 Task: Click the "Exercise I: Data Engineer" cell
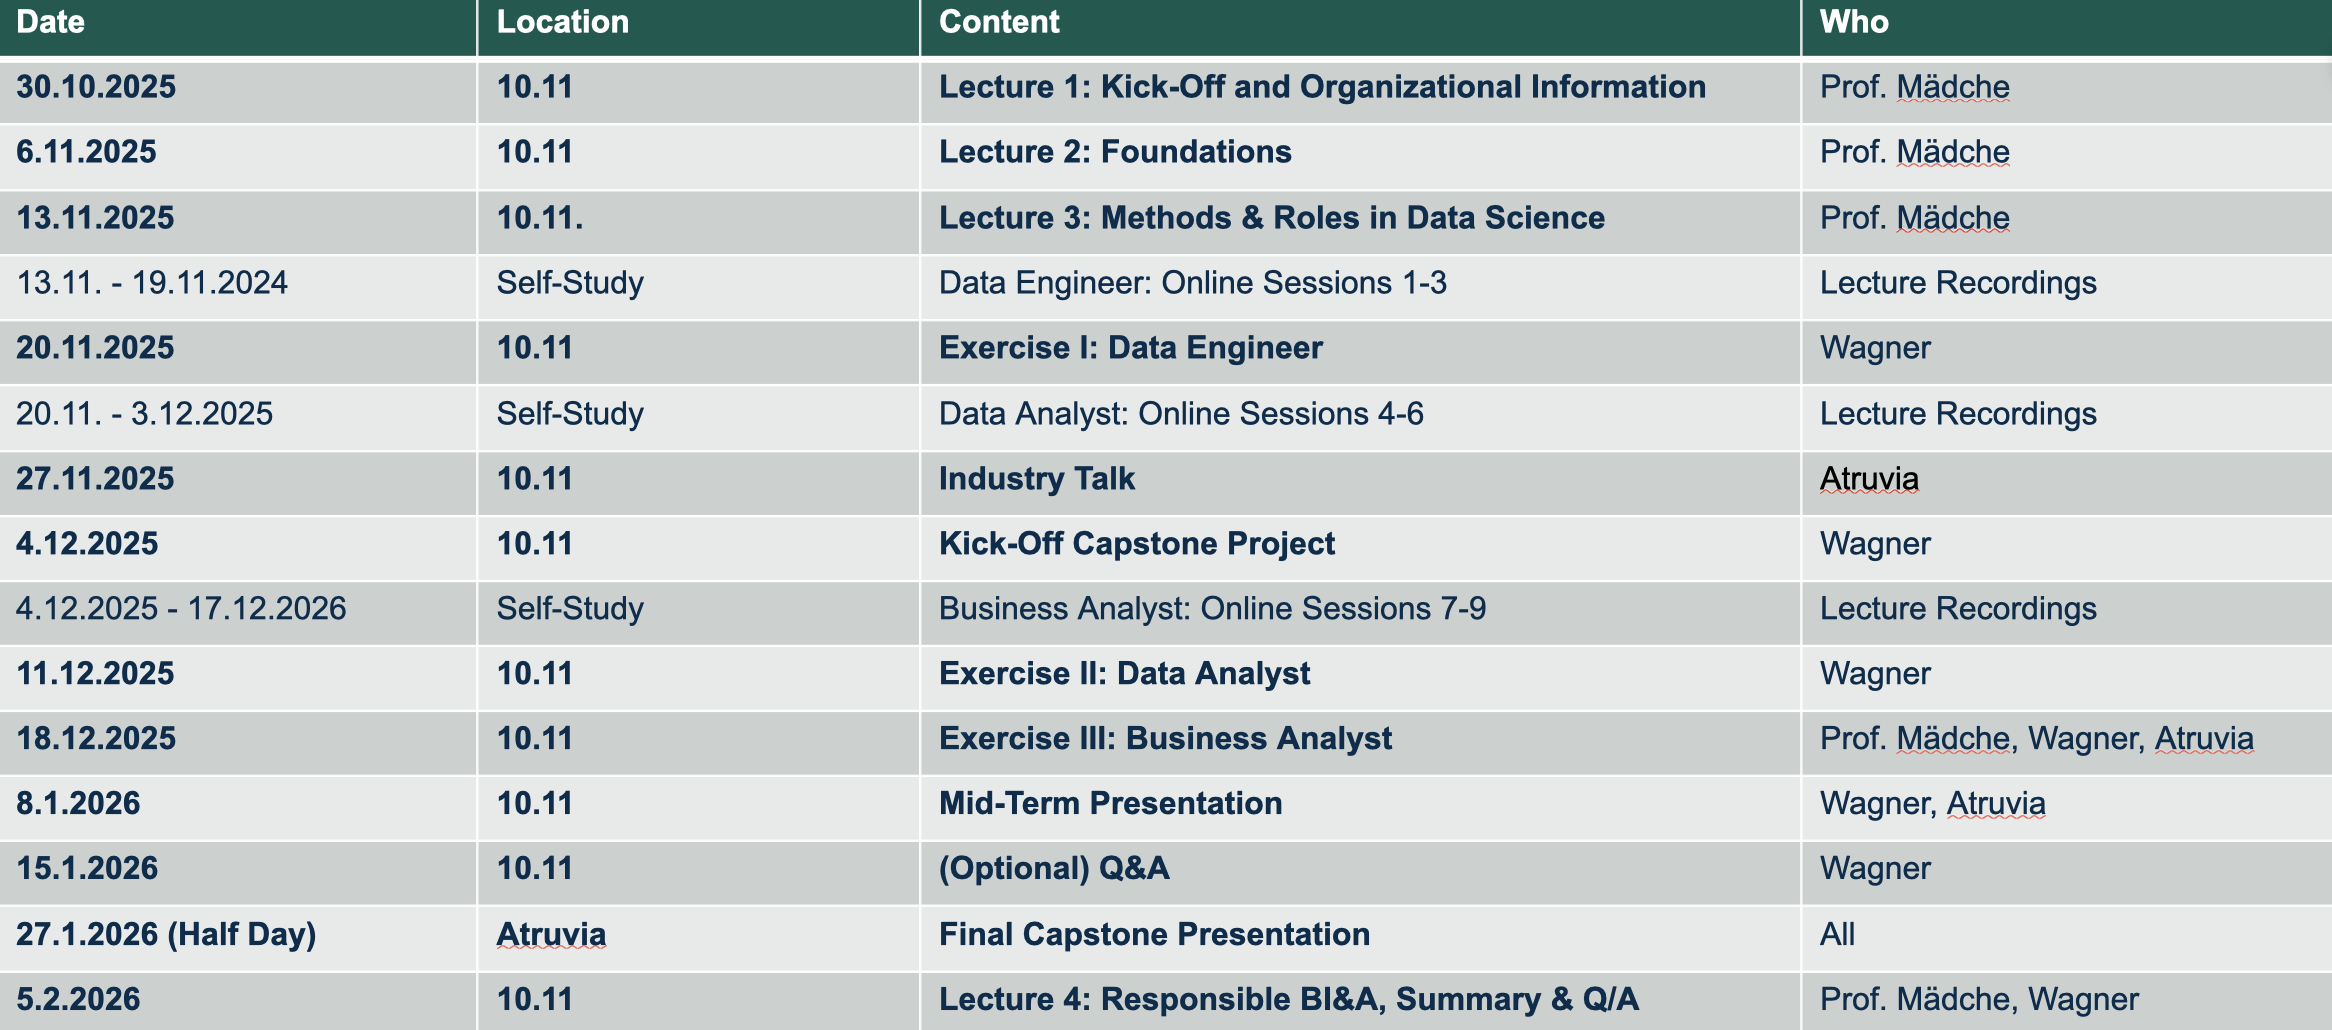pyautogui.click(x=1130, y=348)
